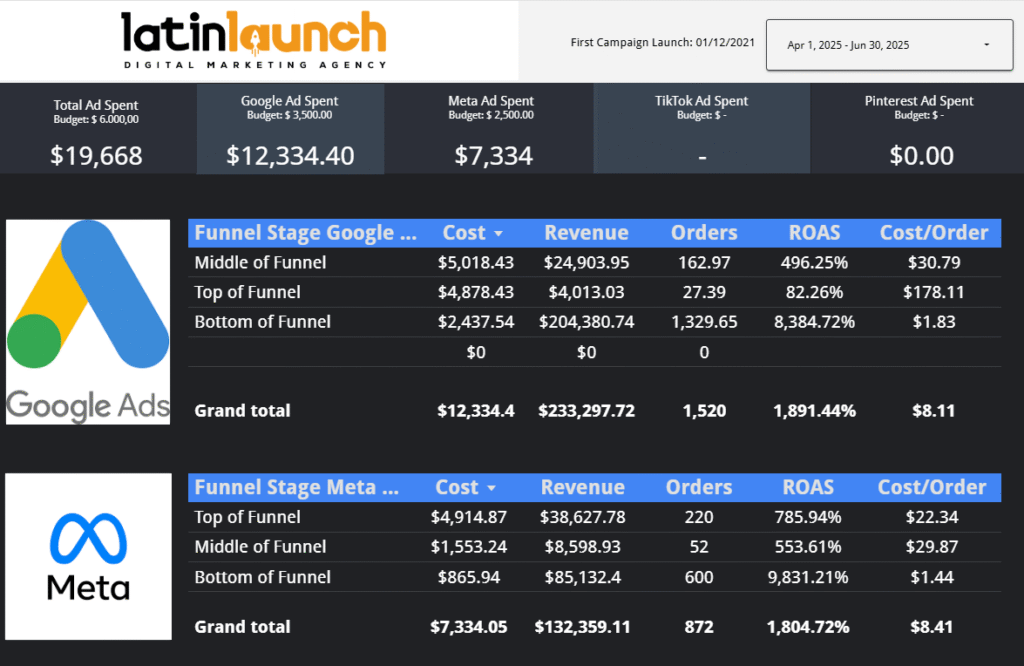Select the Google Ad Spent scorecard
The width and height of the screenshot is (1024, 666).
290,130
